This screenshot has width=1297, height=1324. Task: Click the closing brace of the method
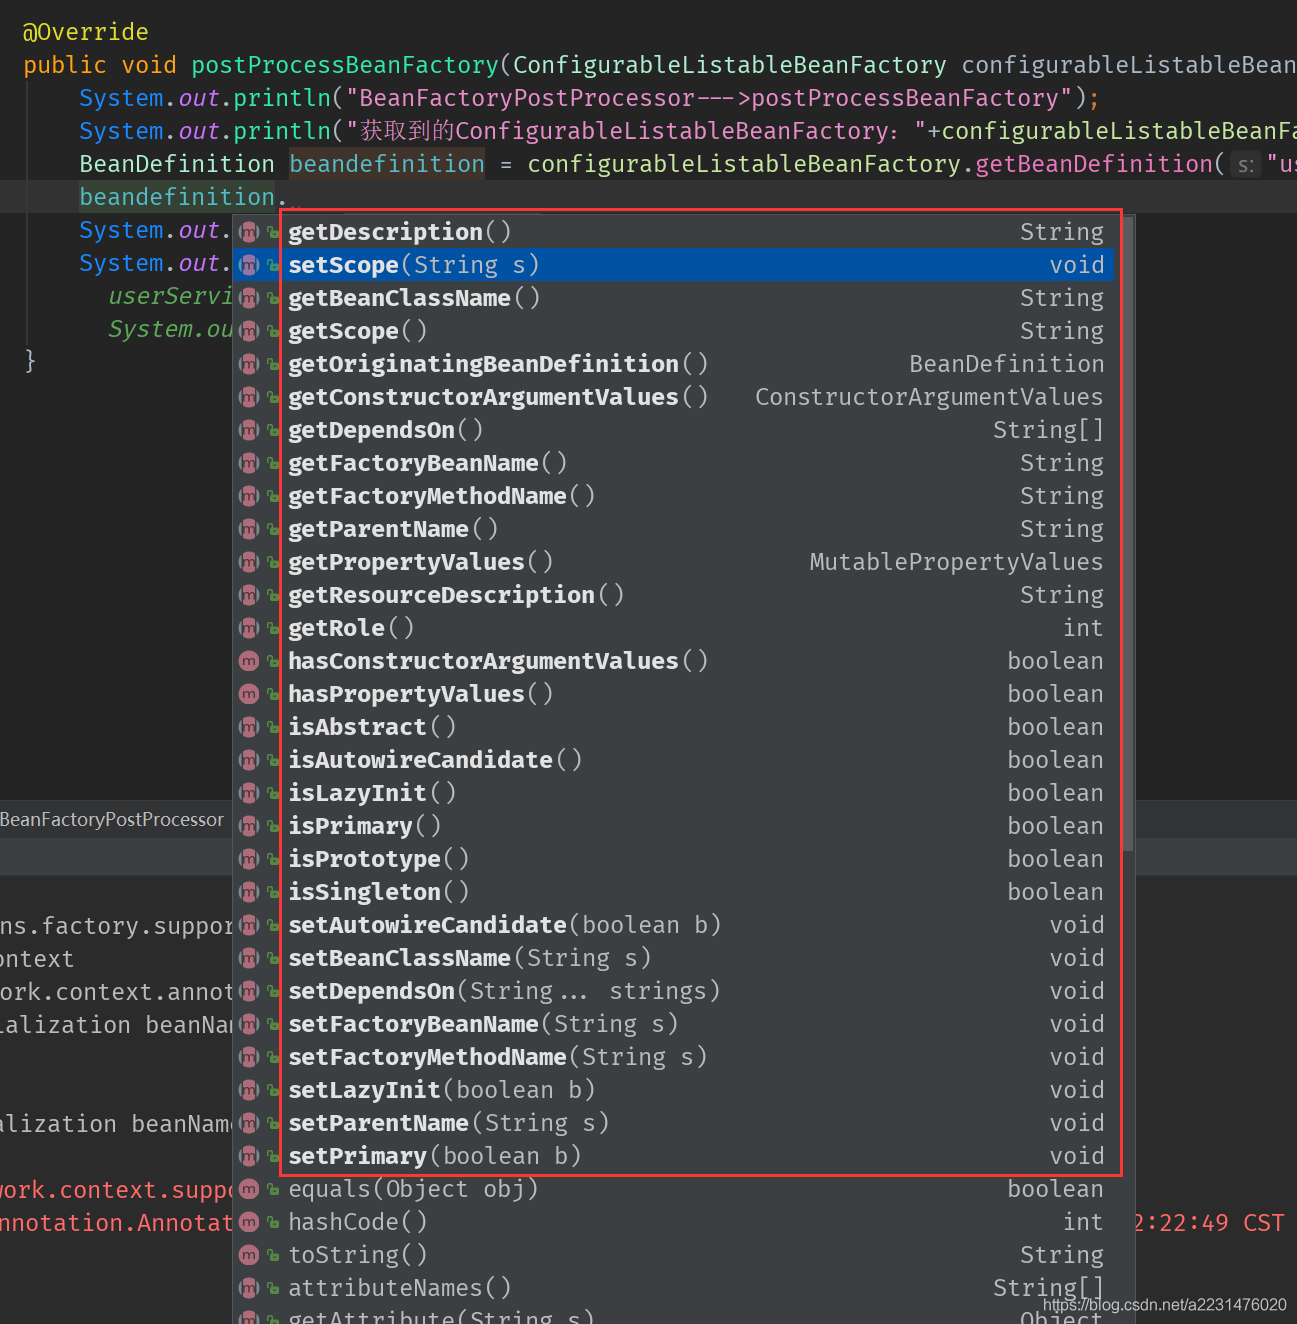pyautogui.click(x=30, y=360)
